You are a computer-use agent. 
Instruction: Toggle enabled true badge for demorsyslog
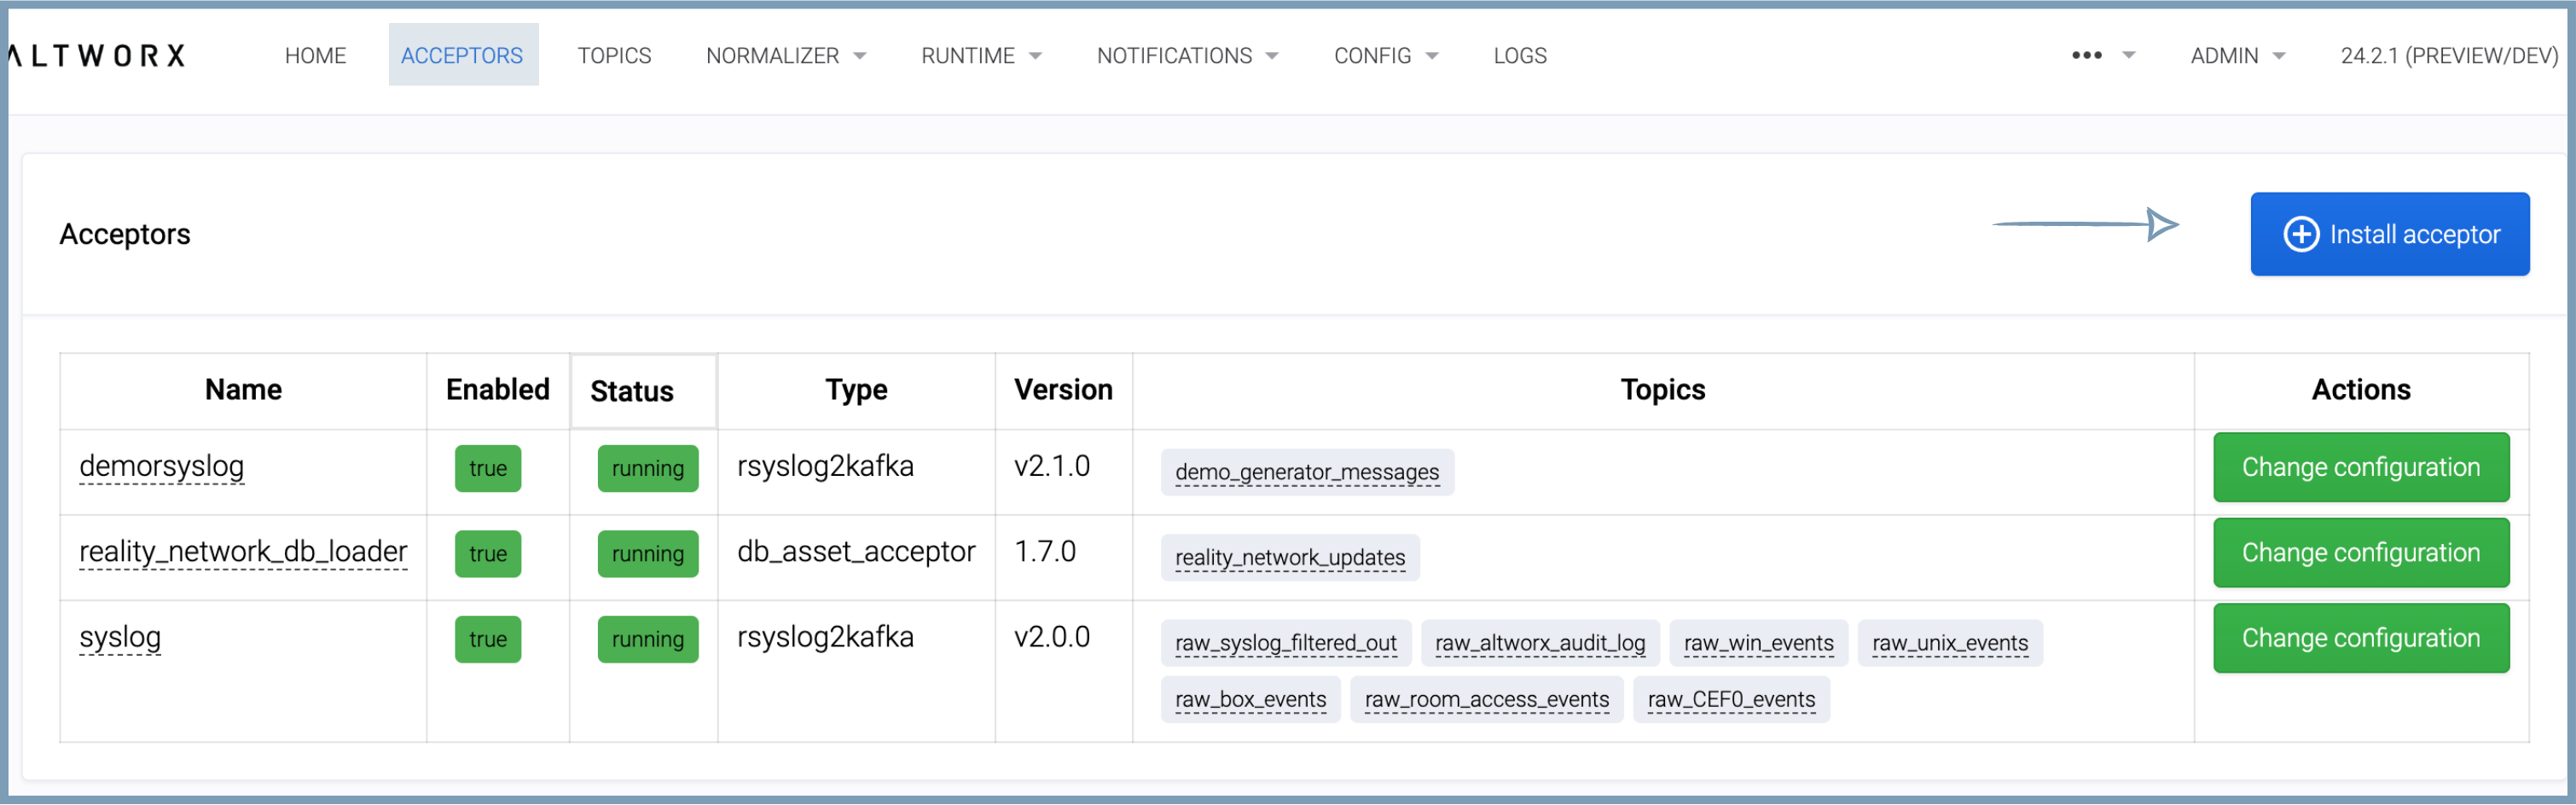[487, 469]
